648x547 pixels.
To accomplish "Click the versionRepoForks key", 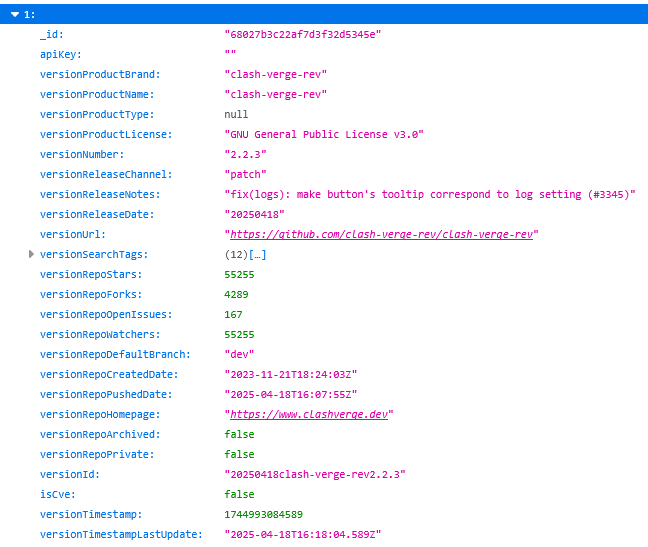I will tap(91, 294).
